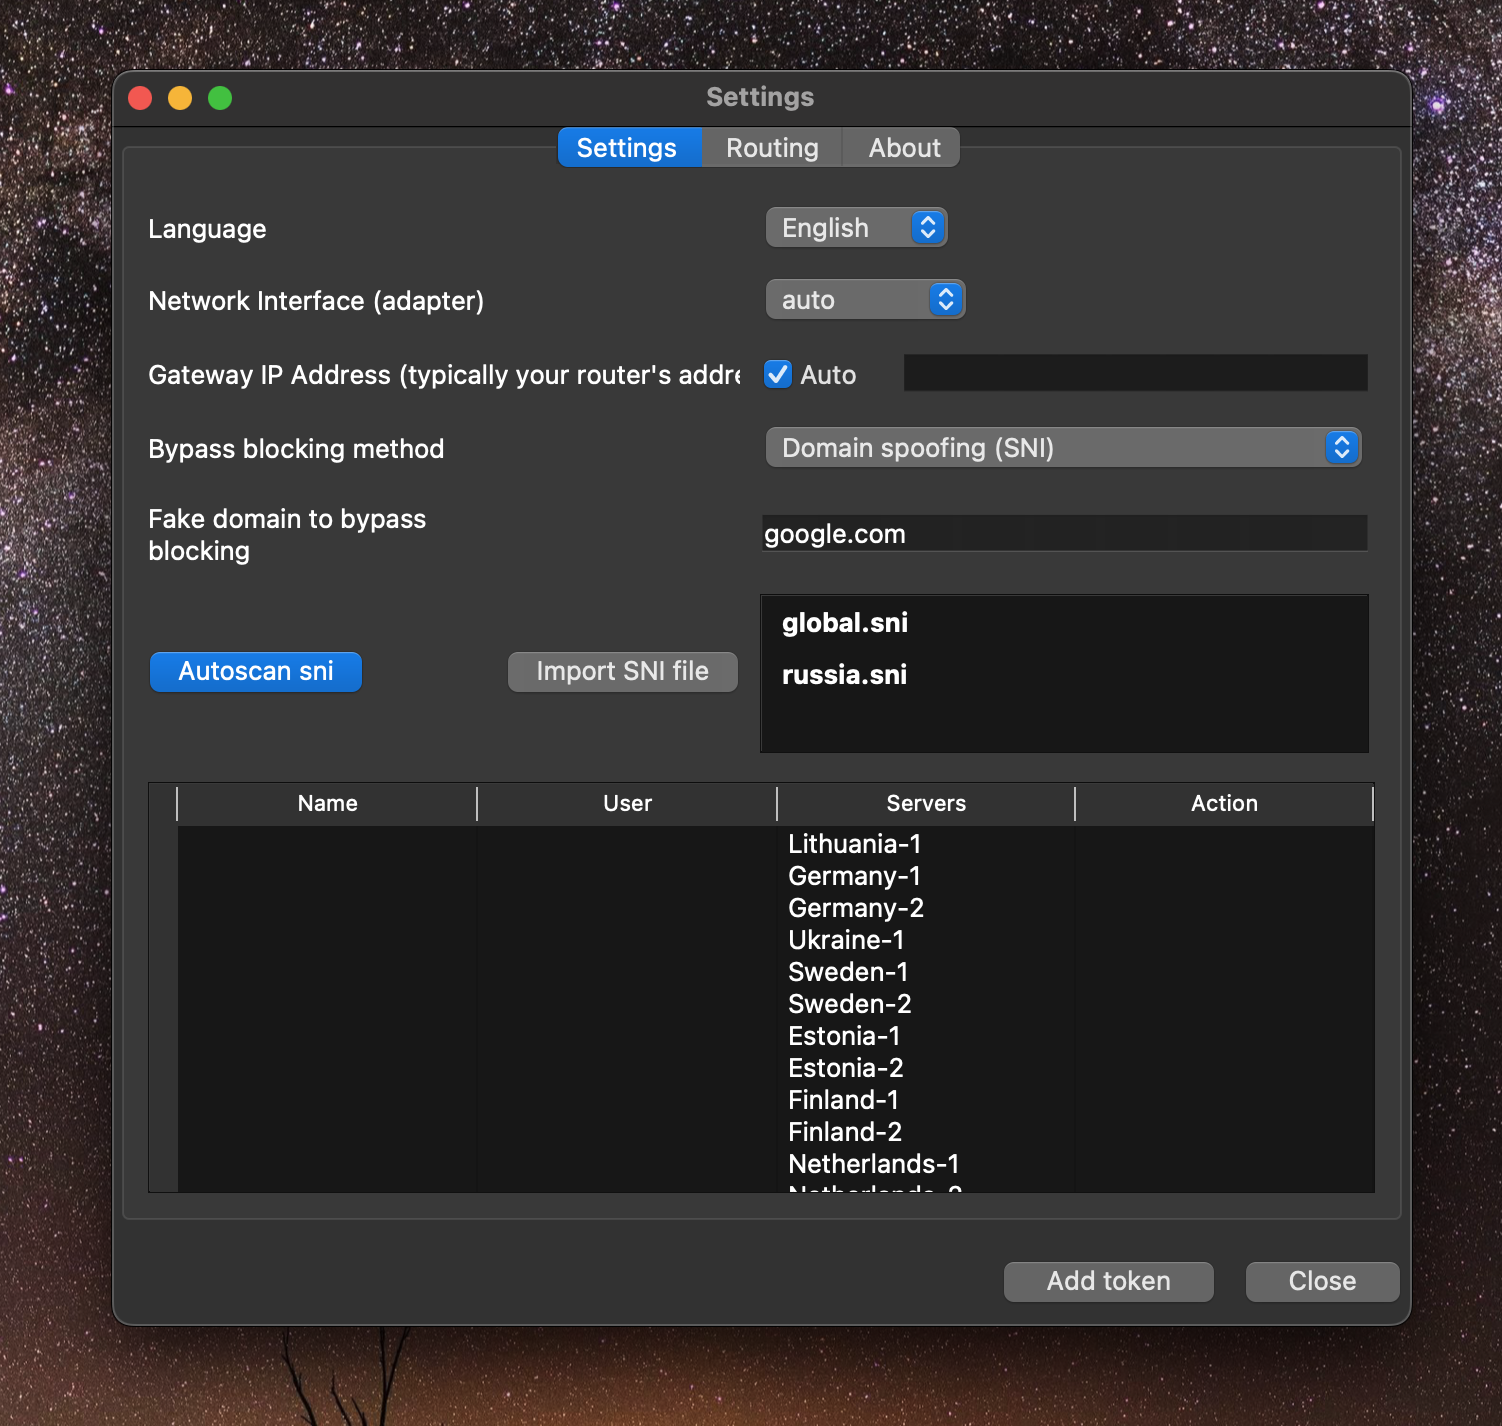Click the Name column header

coord(327,804)
